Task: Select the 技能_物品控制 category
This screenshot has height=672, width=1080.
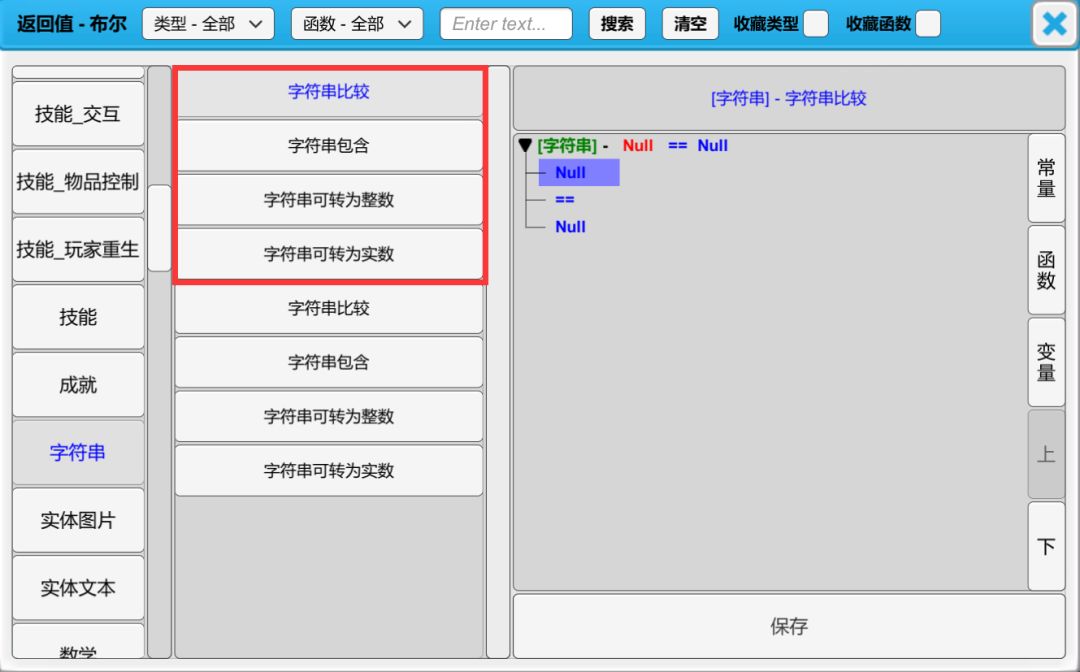Action: tap(78, 182)
